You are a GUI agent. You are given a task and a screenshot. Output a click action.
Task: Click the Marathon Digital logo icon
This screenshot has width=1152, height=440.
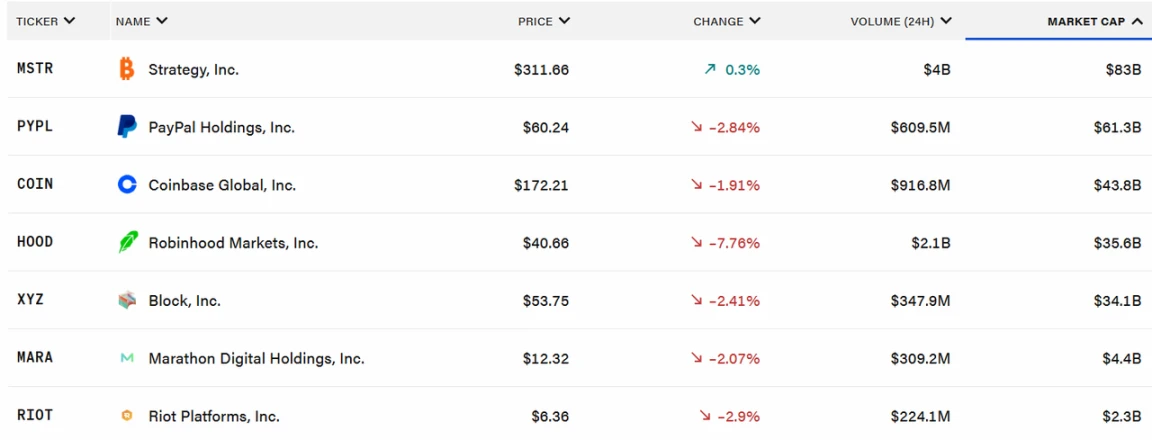click(x=127, y=358)
